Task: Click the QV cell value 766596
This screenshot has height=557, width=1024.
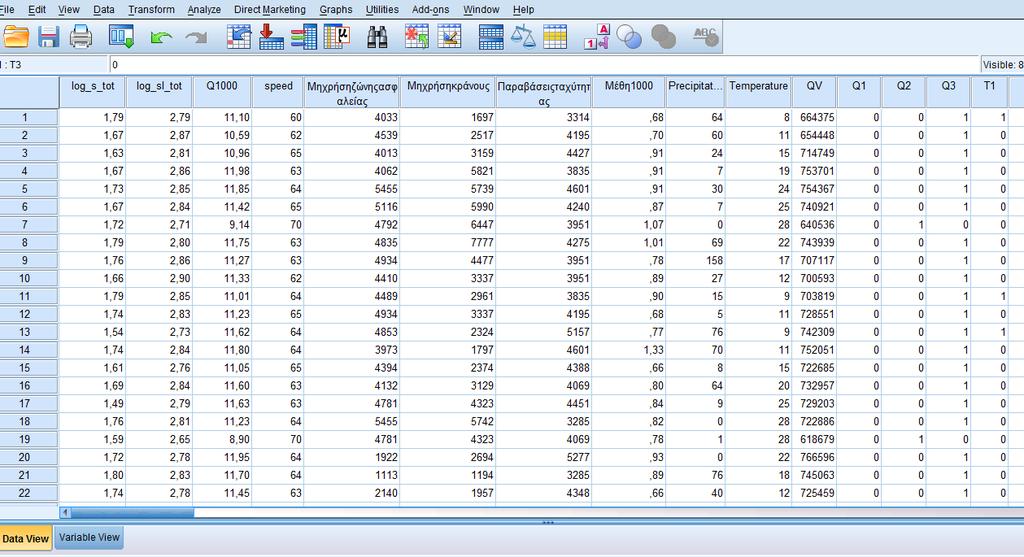Action: [x=814, y=457]
